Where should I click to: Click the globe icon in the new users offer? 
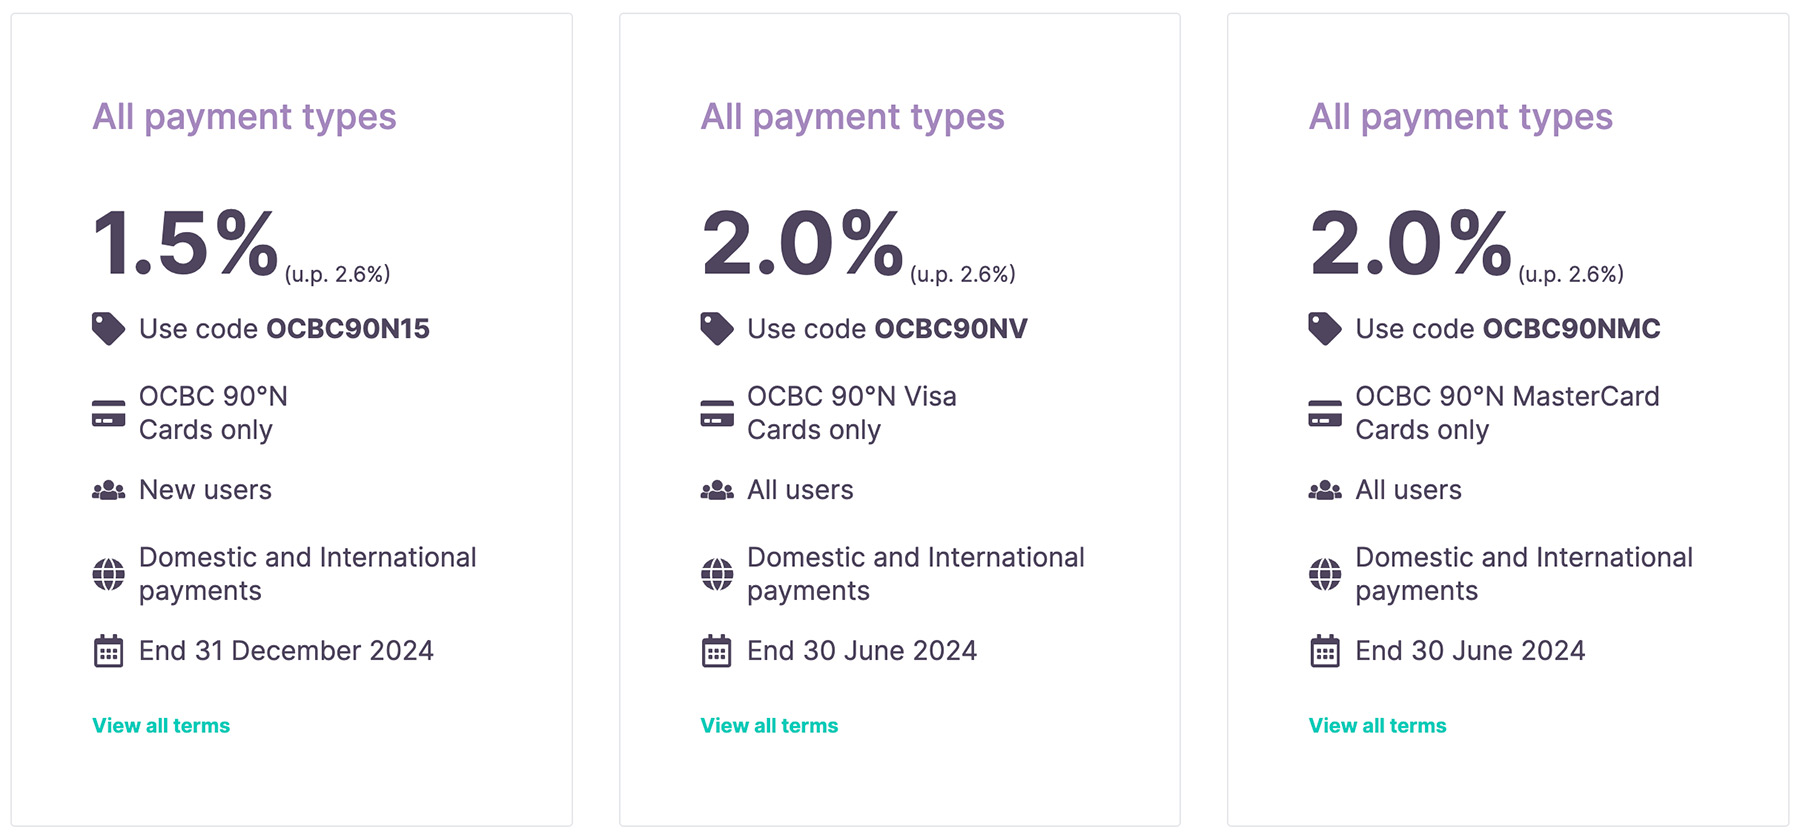(108, 574)
